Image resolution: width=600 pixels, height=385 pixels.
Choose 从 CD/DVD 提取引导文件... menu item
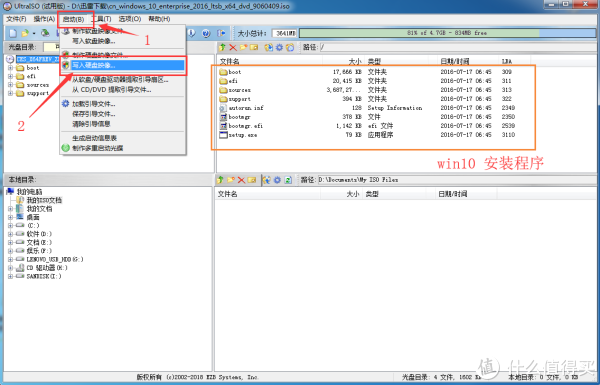point(123,90)
